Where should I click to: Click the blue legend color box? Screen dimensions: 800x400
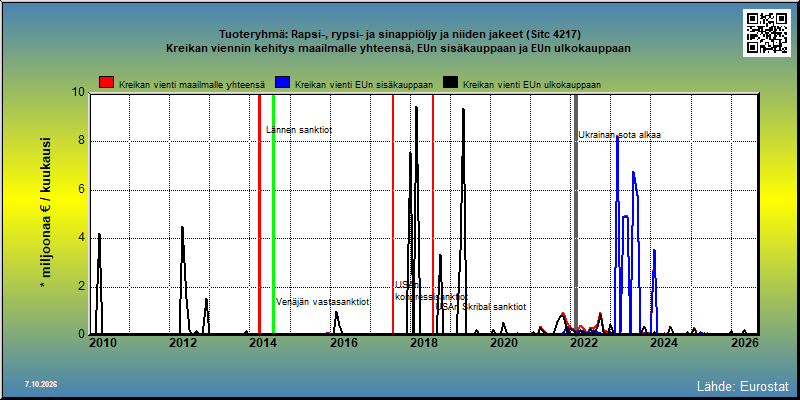(282, 83)
